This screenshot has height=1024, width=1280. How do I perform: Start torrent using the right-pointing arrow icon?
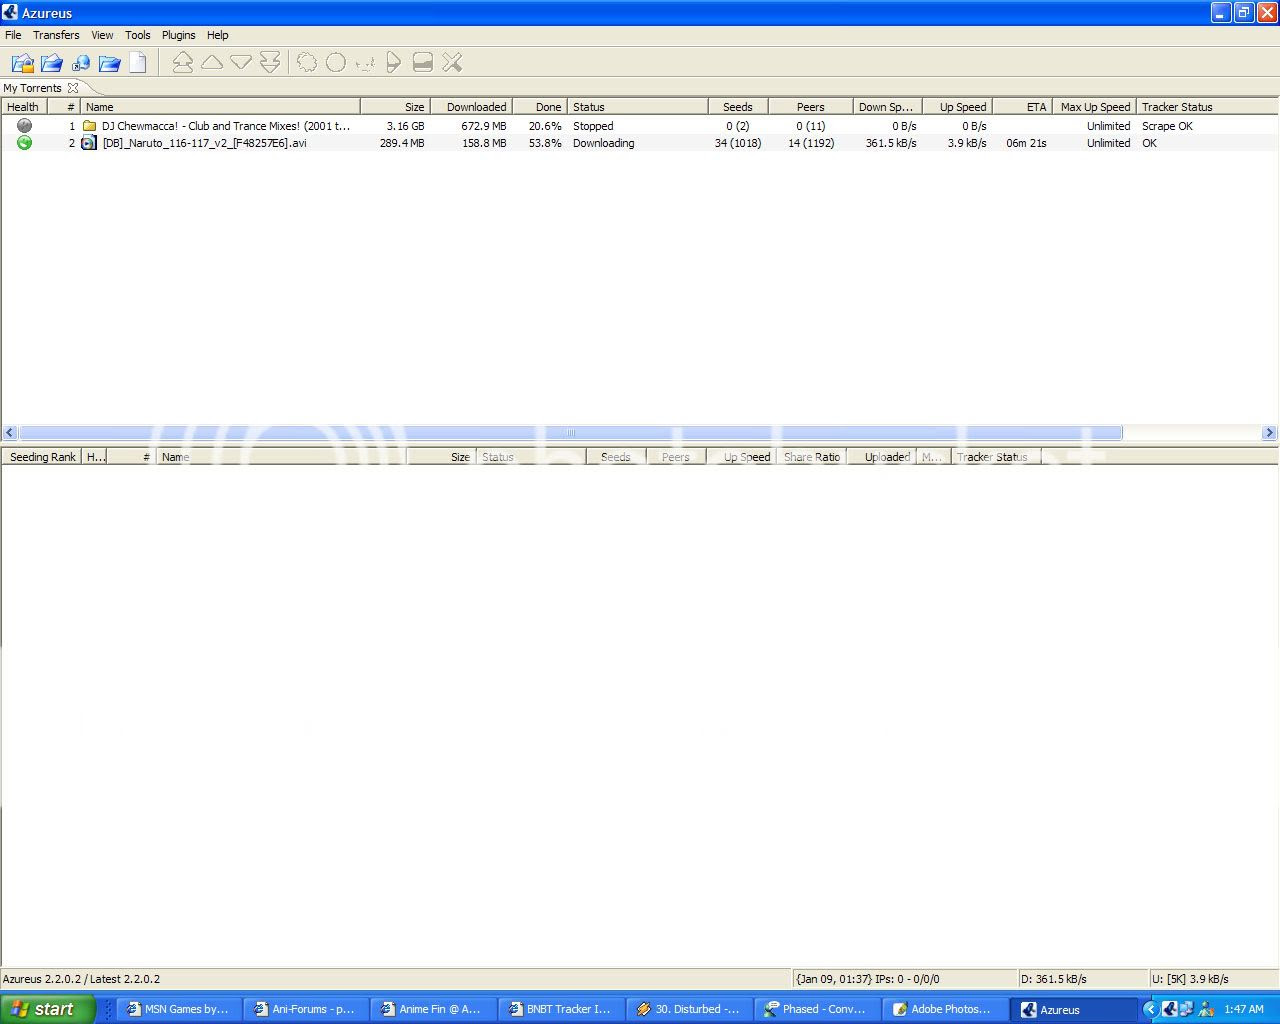[x=393, y=63]
